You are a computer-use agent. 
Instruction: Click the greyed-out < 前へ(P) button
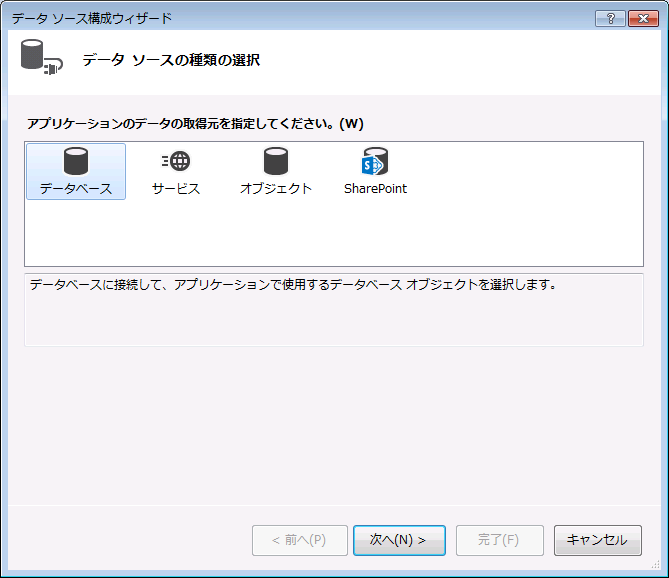pos(300,540)
